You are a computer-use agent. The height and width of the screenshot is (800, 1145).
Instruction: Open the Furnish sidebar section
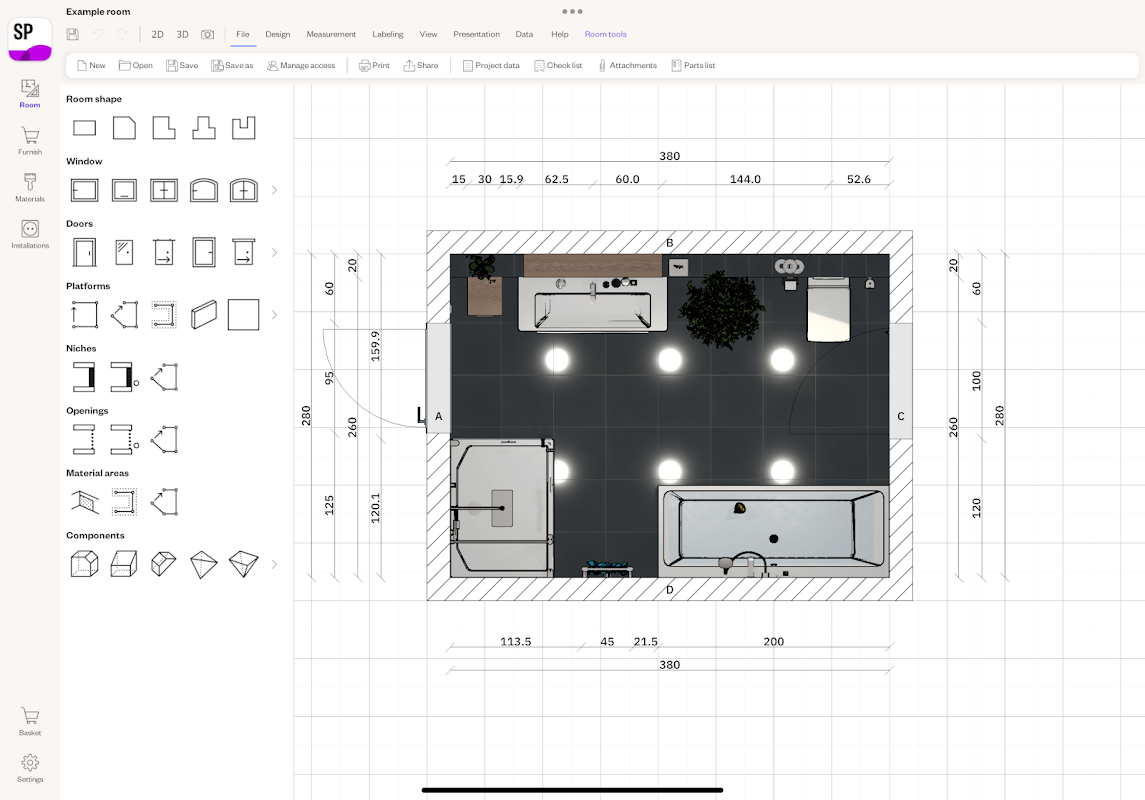tap(30, 141)
